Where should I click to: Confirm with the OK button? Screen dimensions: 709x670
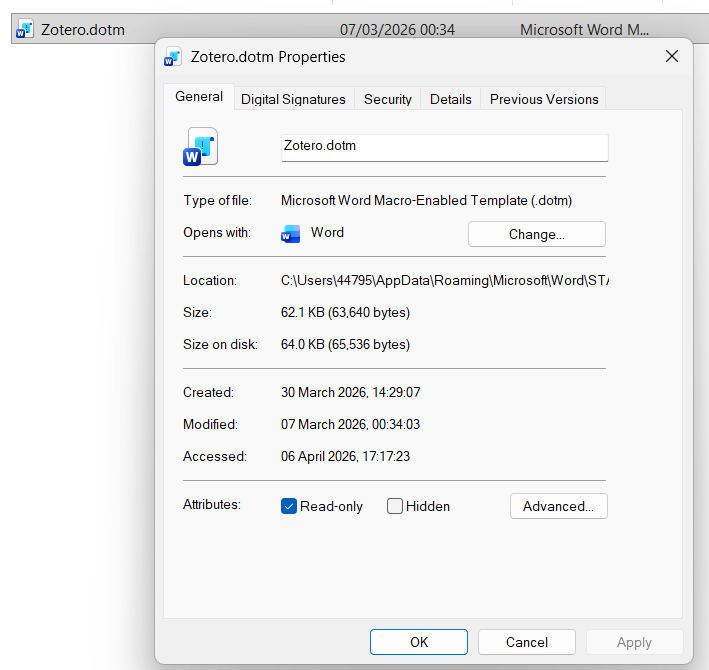pos(419,642)
